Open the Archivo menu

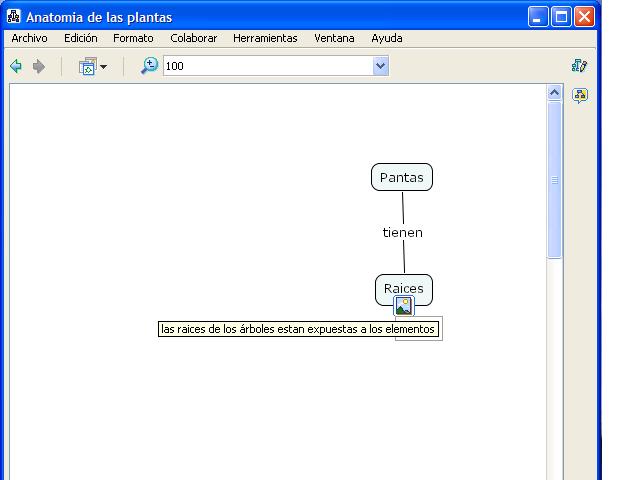click(x=29, y=38)
